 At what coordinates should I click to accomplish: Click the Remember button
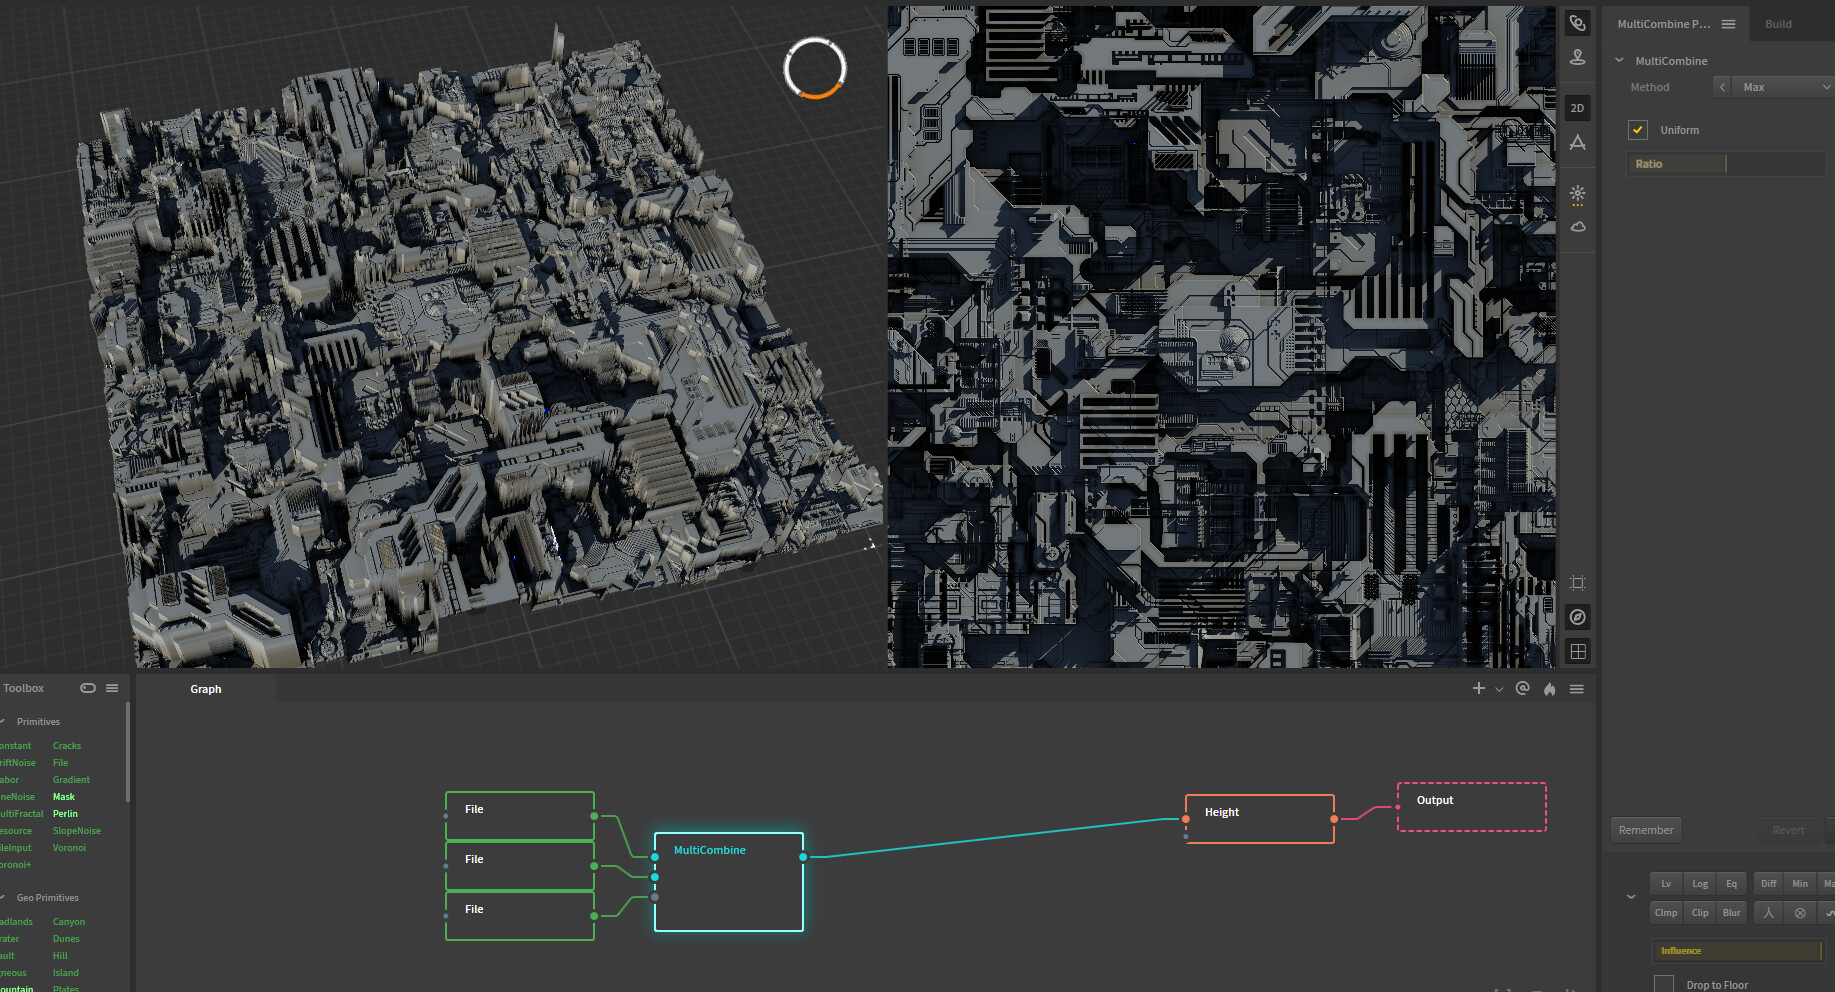tap(1645, 830)
